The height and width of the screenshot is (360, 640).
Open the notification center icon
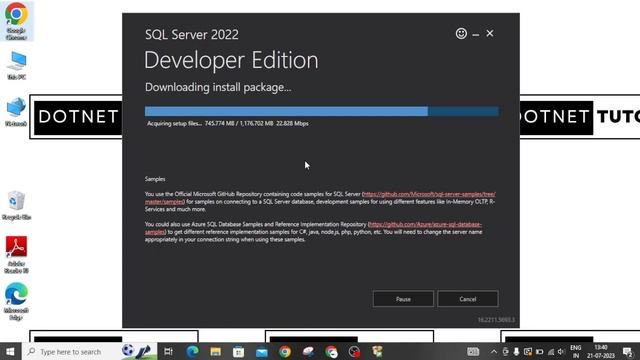click(628, 351)
